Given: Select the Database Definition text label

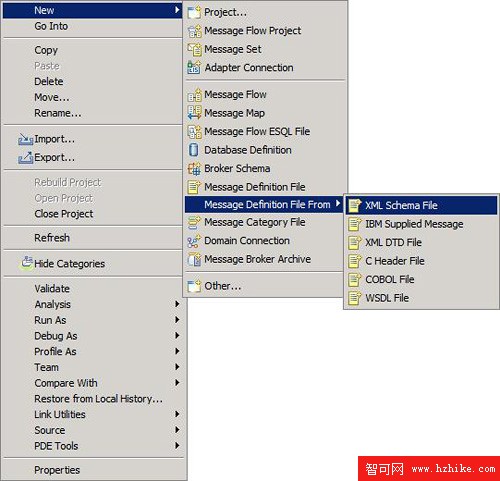Looking at the screenshot, I should (x=248, y=150).
